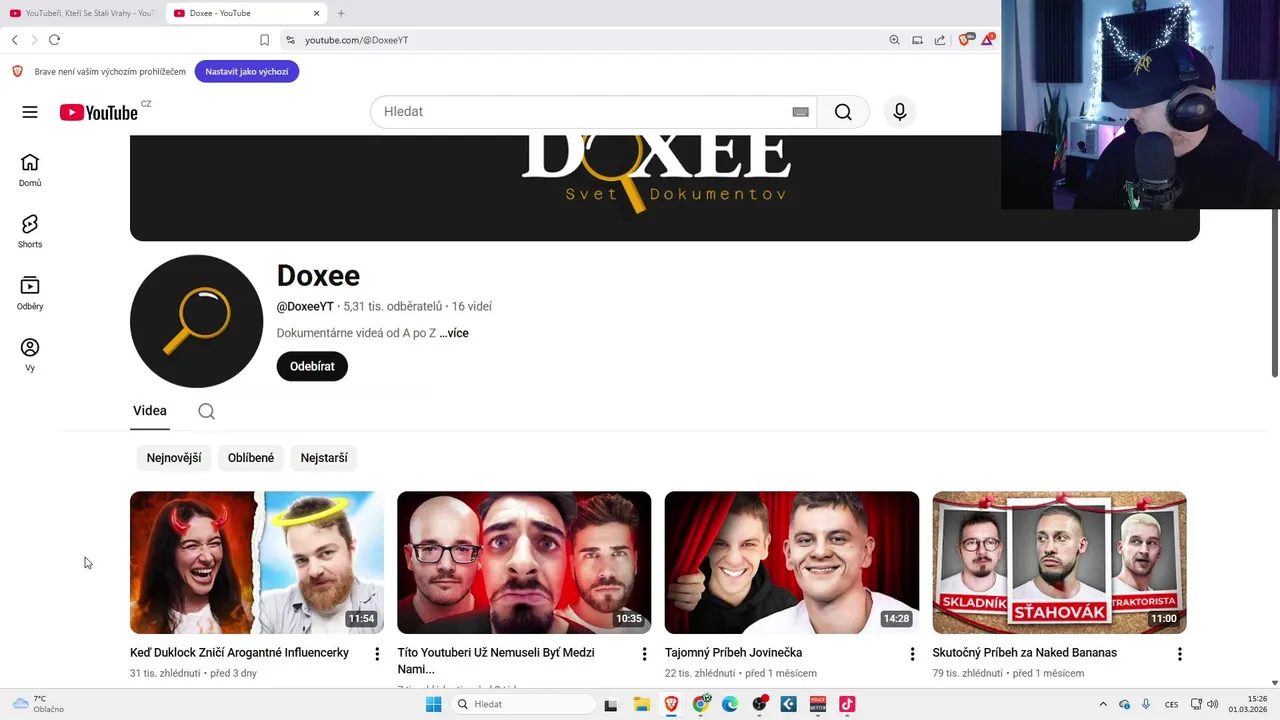Open File Explorer from taskbar

(x=642, y=704)
